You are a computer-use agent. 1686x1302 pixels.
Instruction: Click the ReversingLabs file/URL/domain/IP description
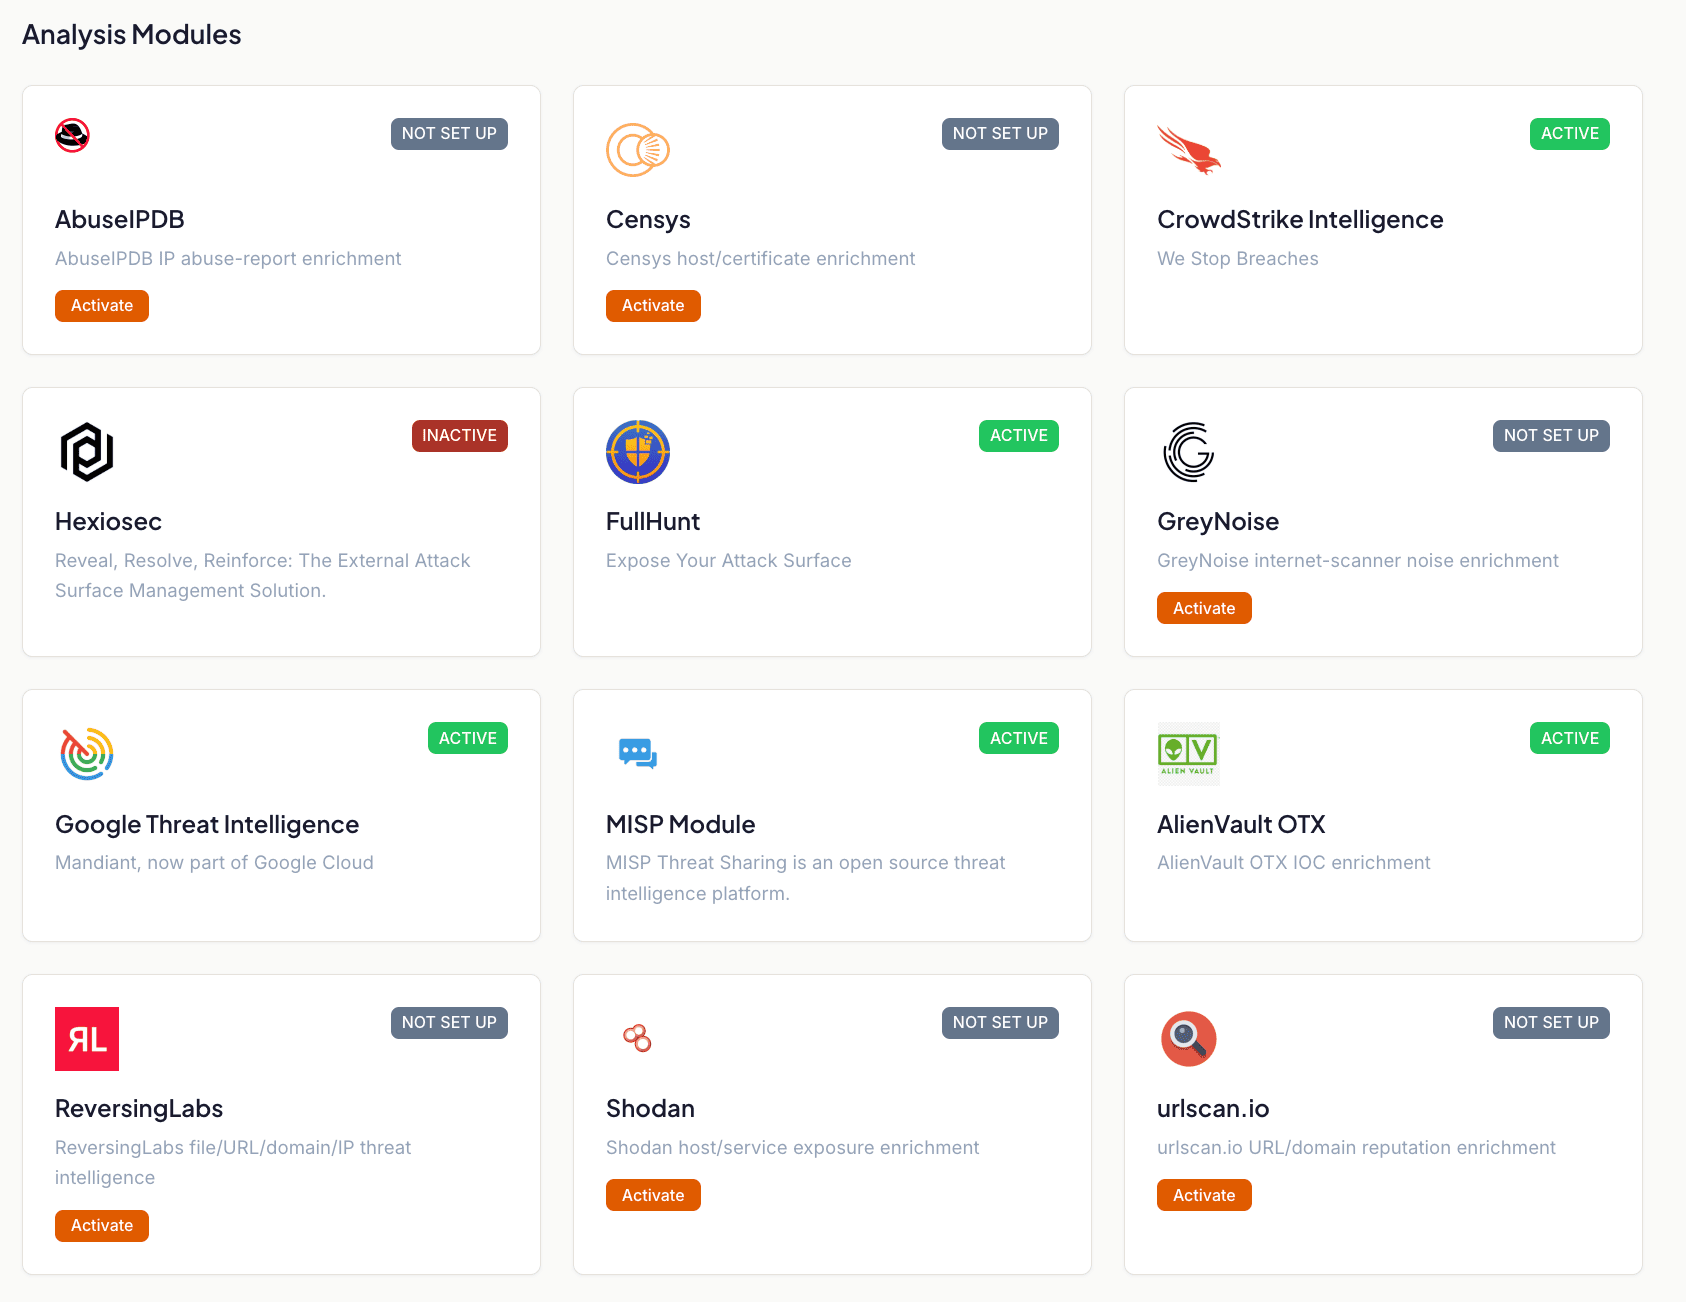pyautogui.click(x=233, y=1163)
